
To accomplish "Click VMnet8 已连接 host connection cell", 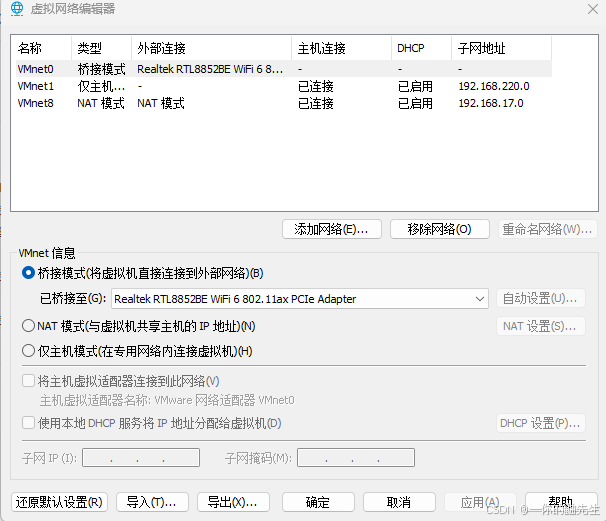I will [x=315, y=103].
